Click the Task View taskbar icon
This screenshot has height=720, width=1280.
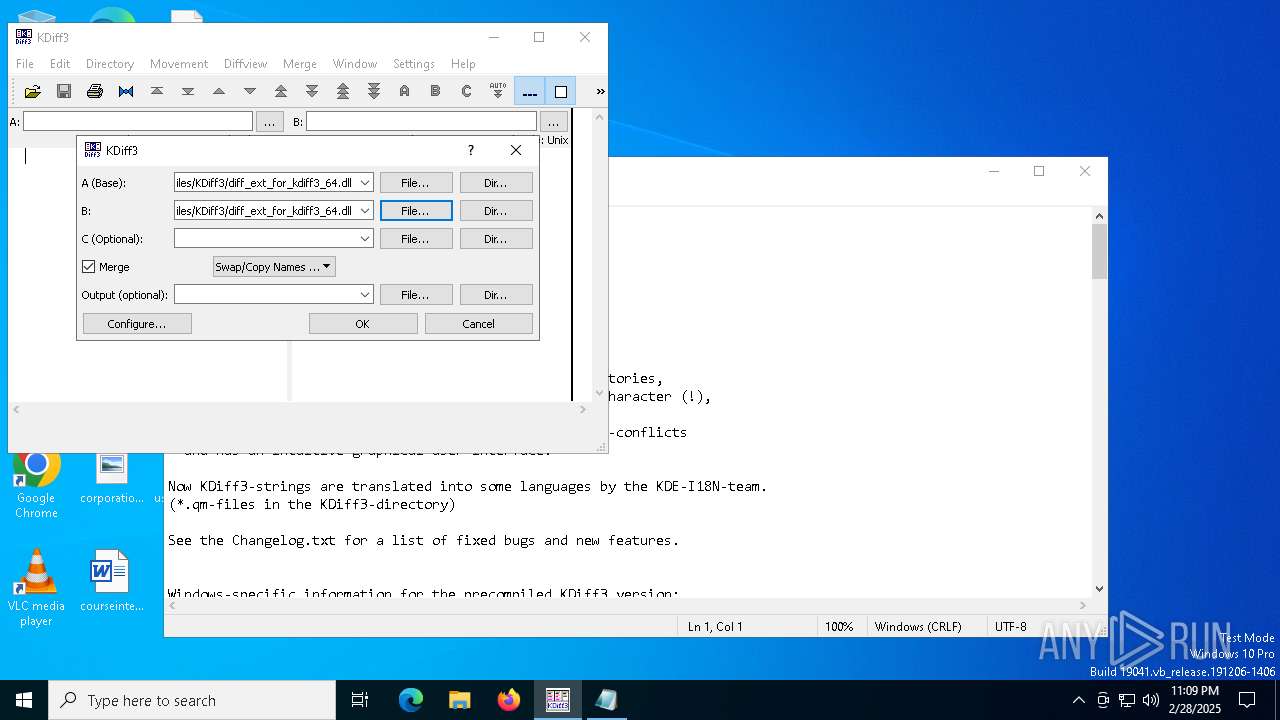click(360, 700)
